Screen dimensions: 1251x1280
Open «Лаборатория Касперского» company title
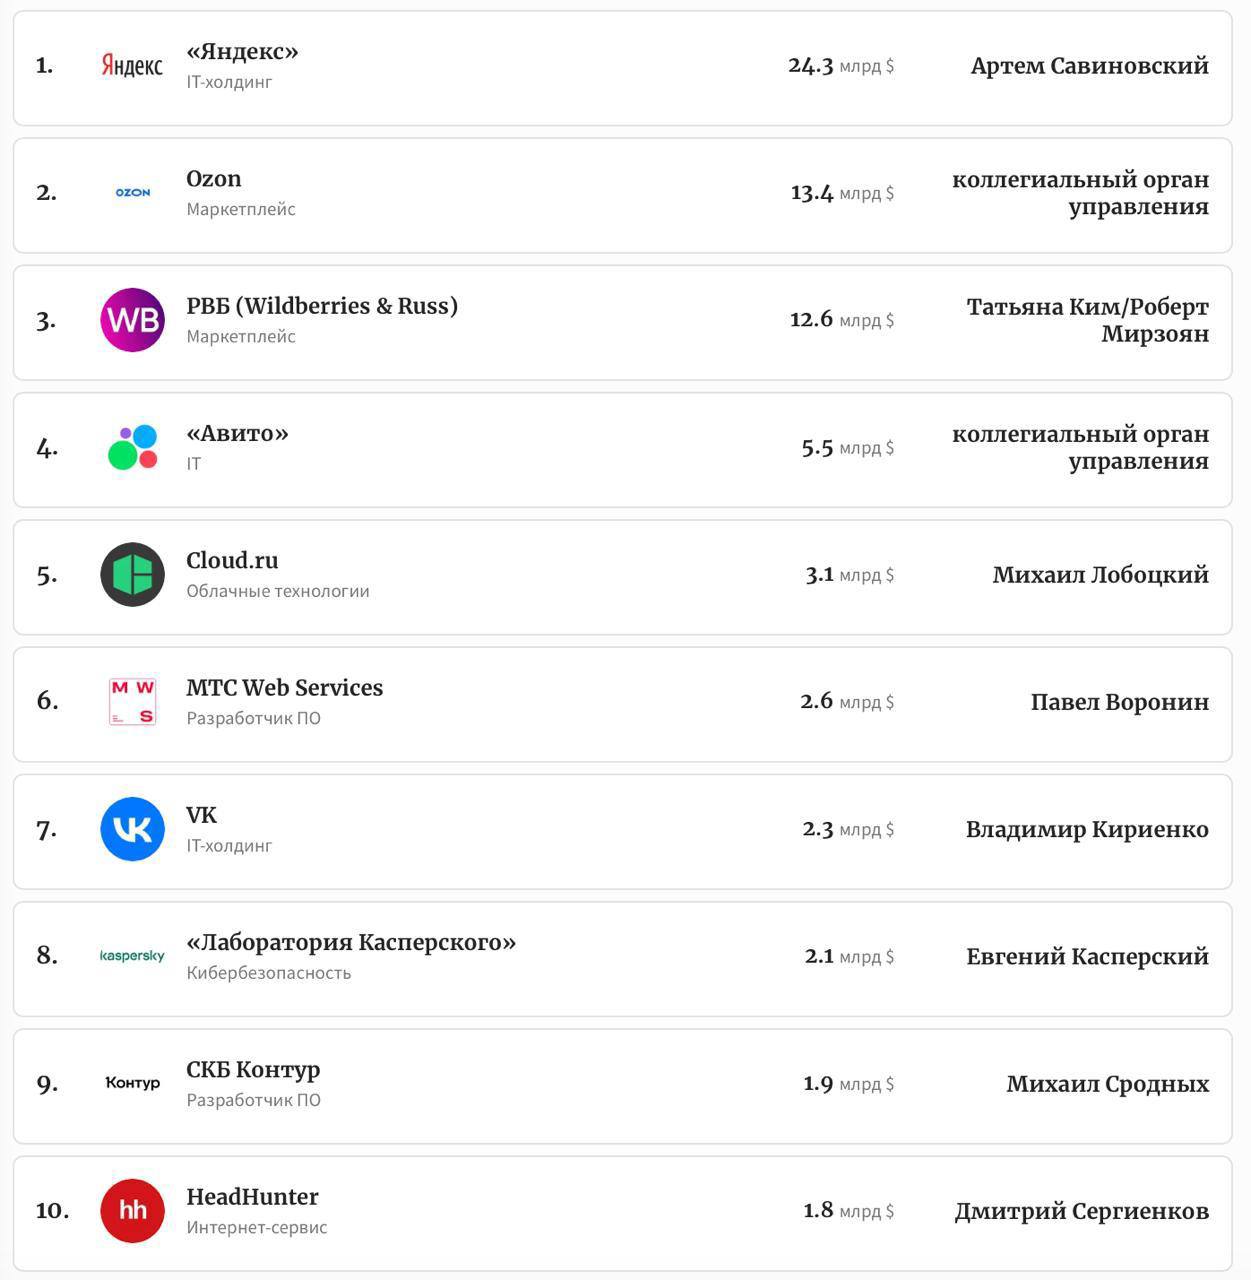350,942
